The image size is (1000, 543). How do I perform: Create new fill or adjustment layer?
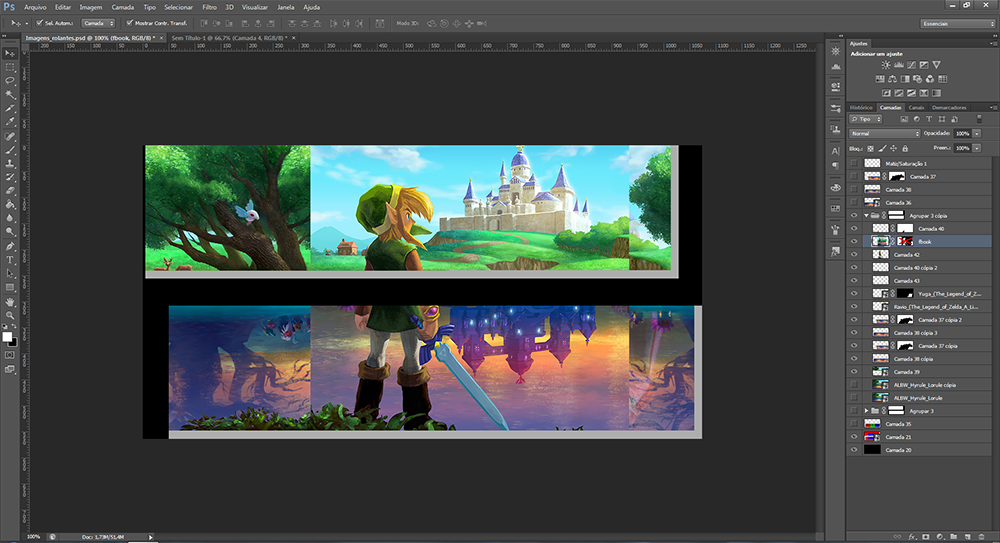[x=940, y=537]
